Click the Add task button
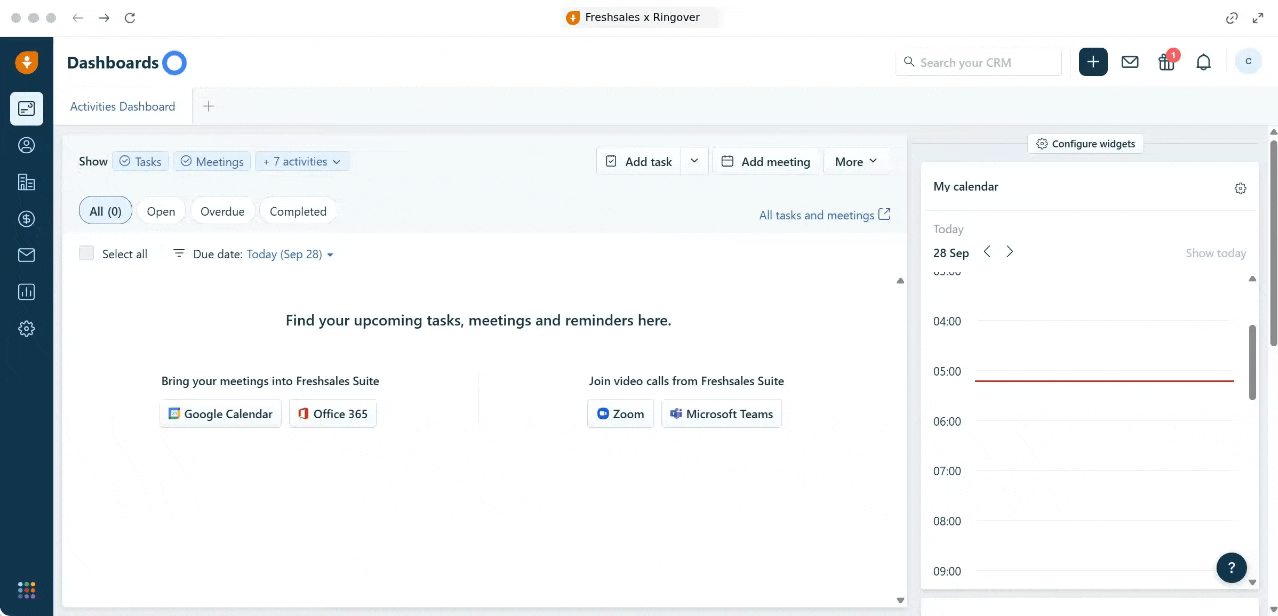1278x616 pixels. pyautogui.click(x=639, y=161)
